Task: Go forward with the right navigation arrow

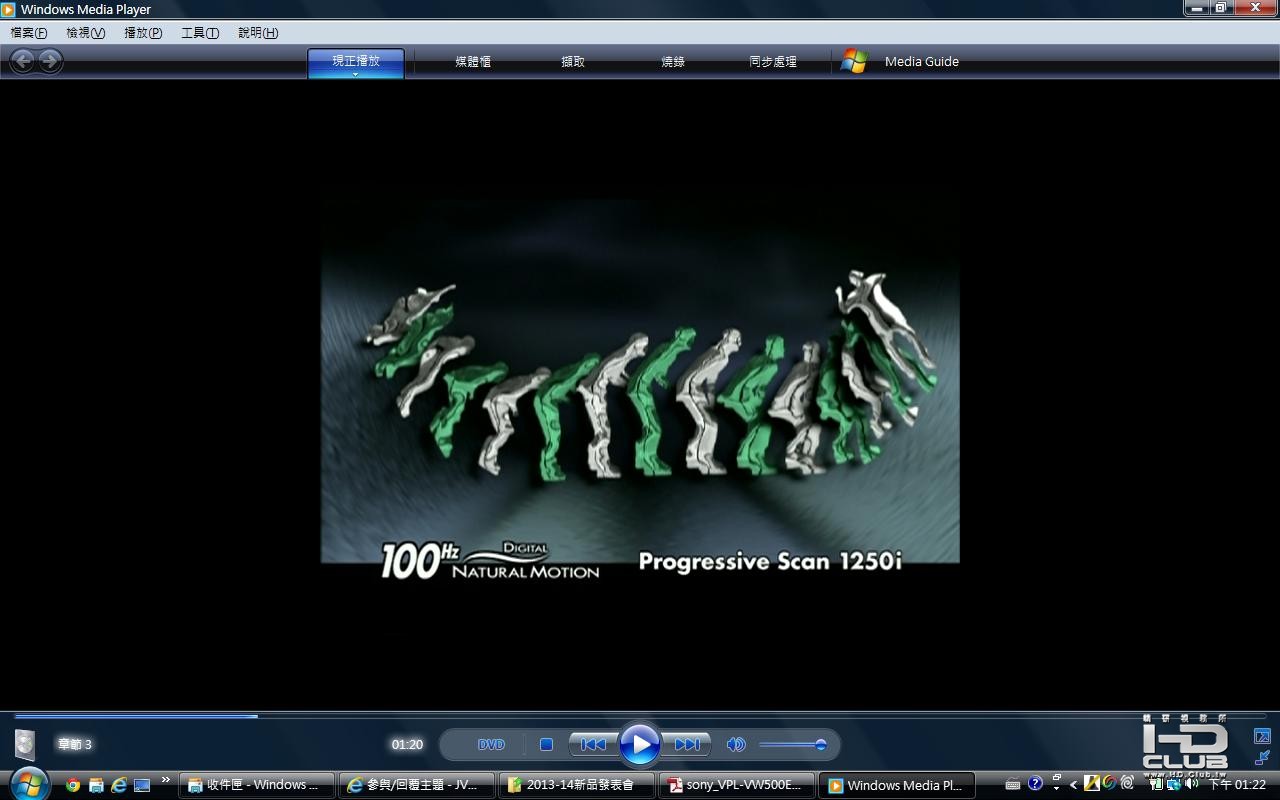Action: point(49,61)
